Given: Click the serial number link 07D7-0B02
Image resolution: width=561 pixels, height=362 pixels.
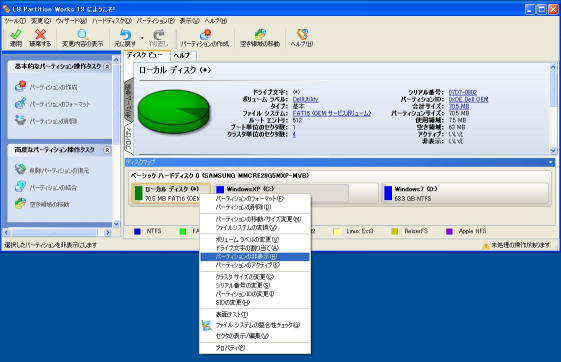Looking at the screenshot, I should pyautogui.click(x=463, y=93).
